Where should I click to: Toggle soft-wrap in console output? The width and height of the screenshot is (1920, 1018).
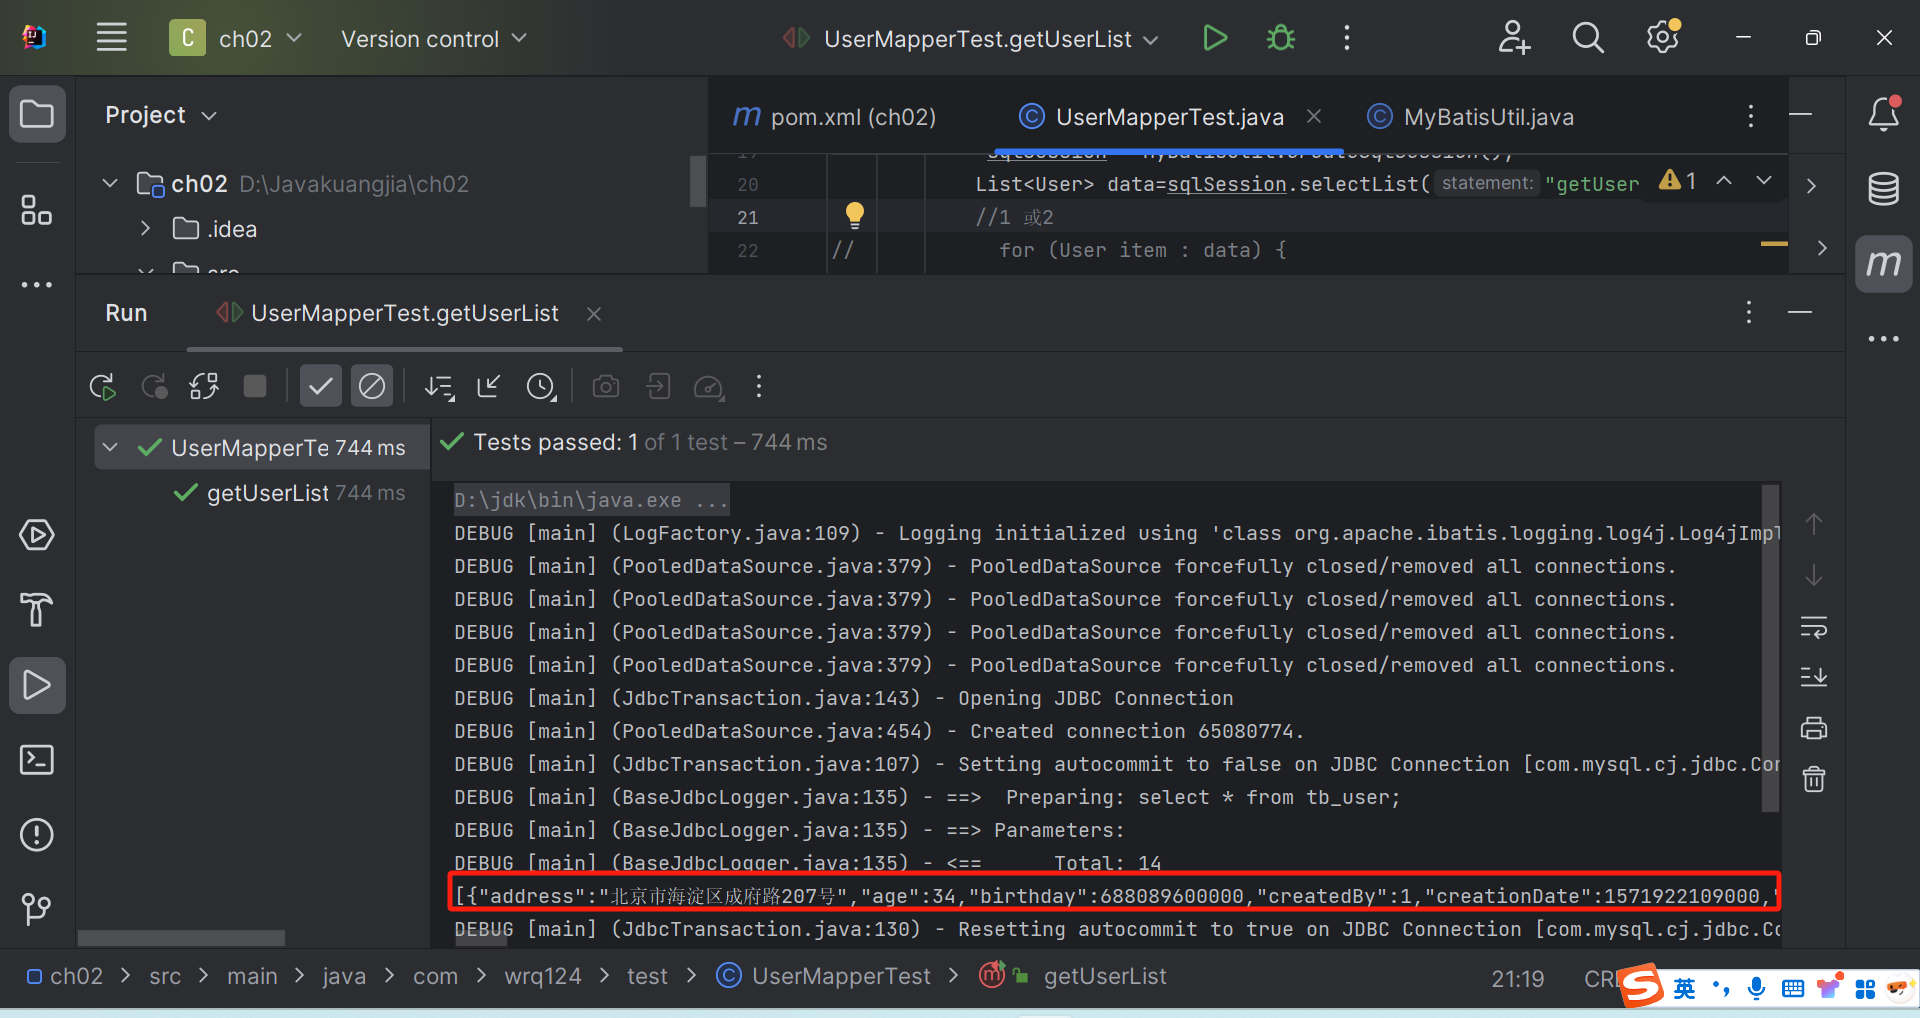tap(1814, 627)
